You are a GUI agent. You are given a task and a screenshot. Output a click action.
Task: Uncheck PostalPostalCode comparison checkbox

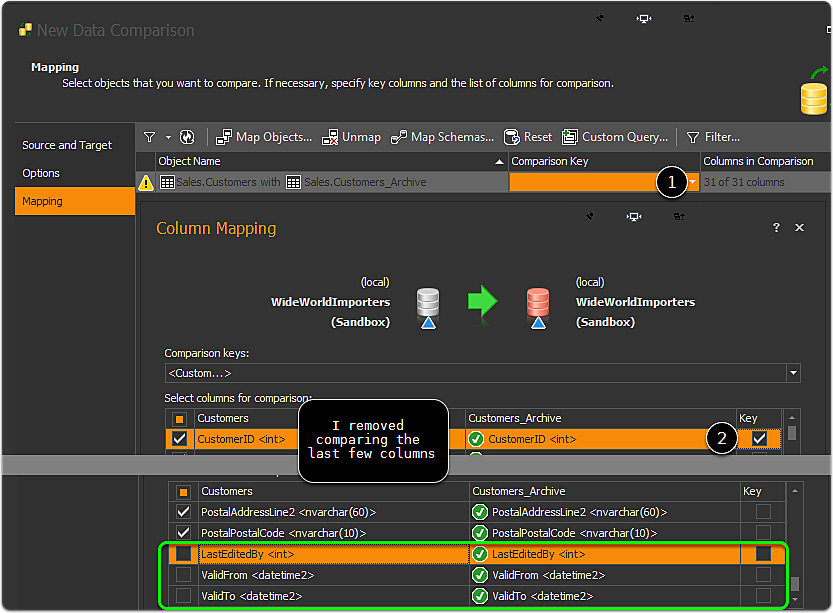click(x=183, y=533)
